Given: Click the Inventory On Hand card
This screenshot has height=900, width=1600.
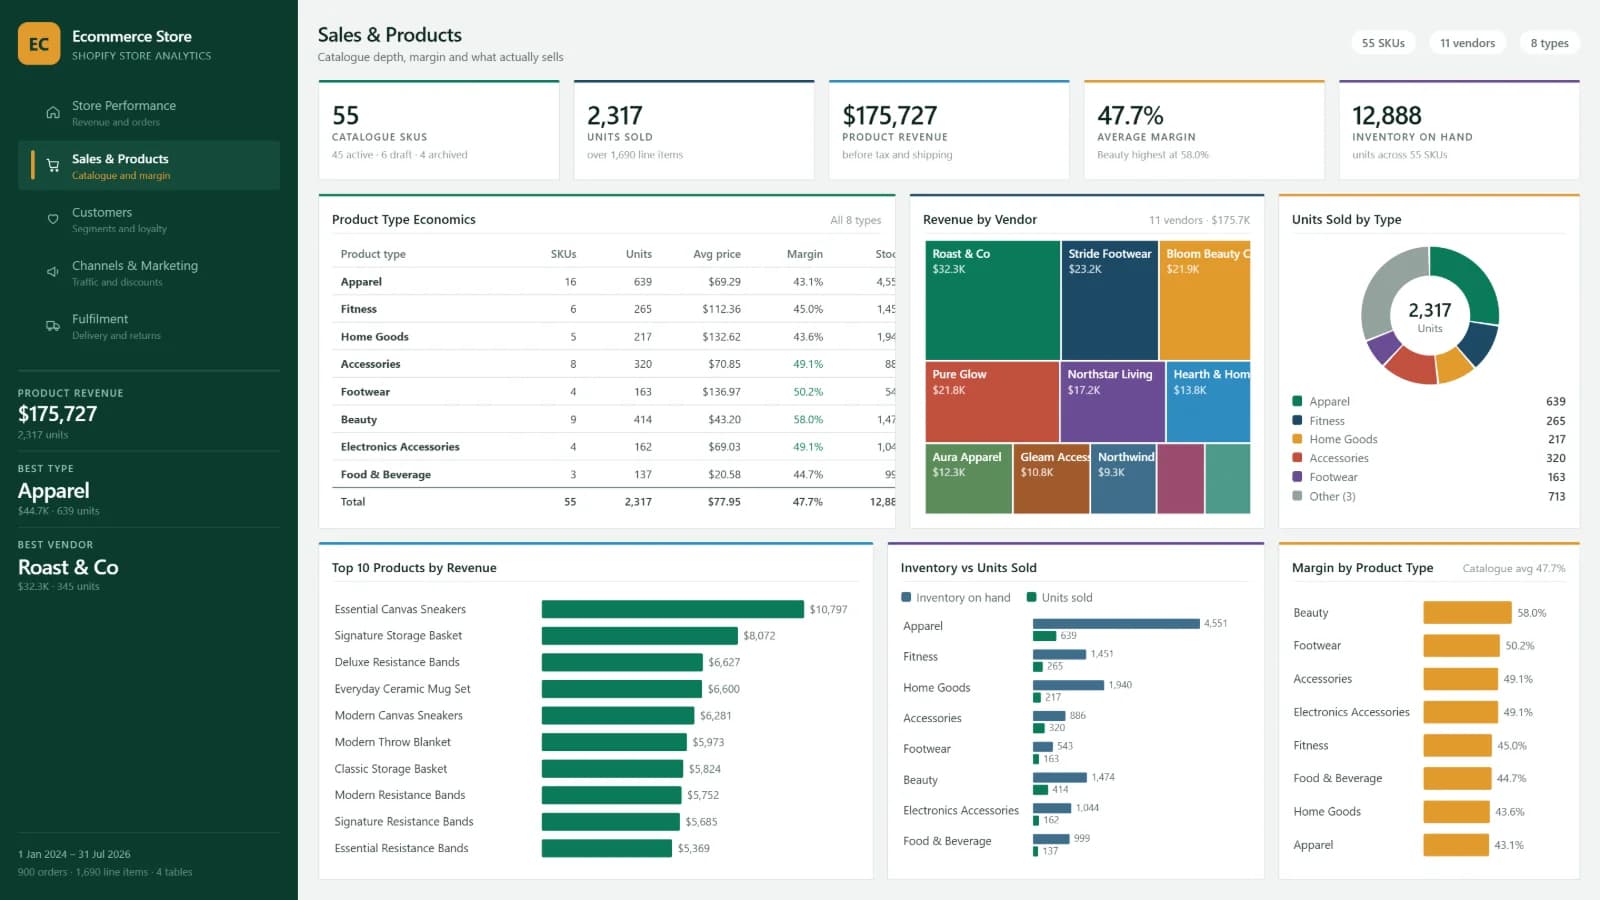Looking at the screenshot, I should (x=1459, y=130).
